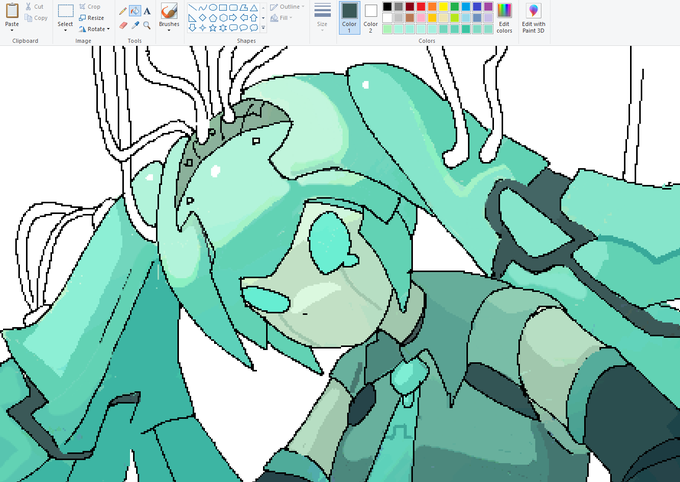This screenshot has width=680, height=482.
Task: Click the Cut button
Action: pos(34,7)
